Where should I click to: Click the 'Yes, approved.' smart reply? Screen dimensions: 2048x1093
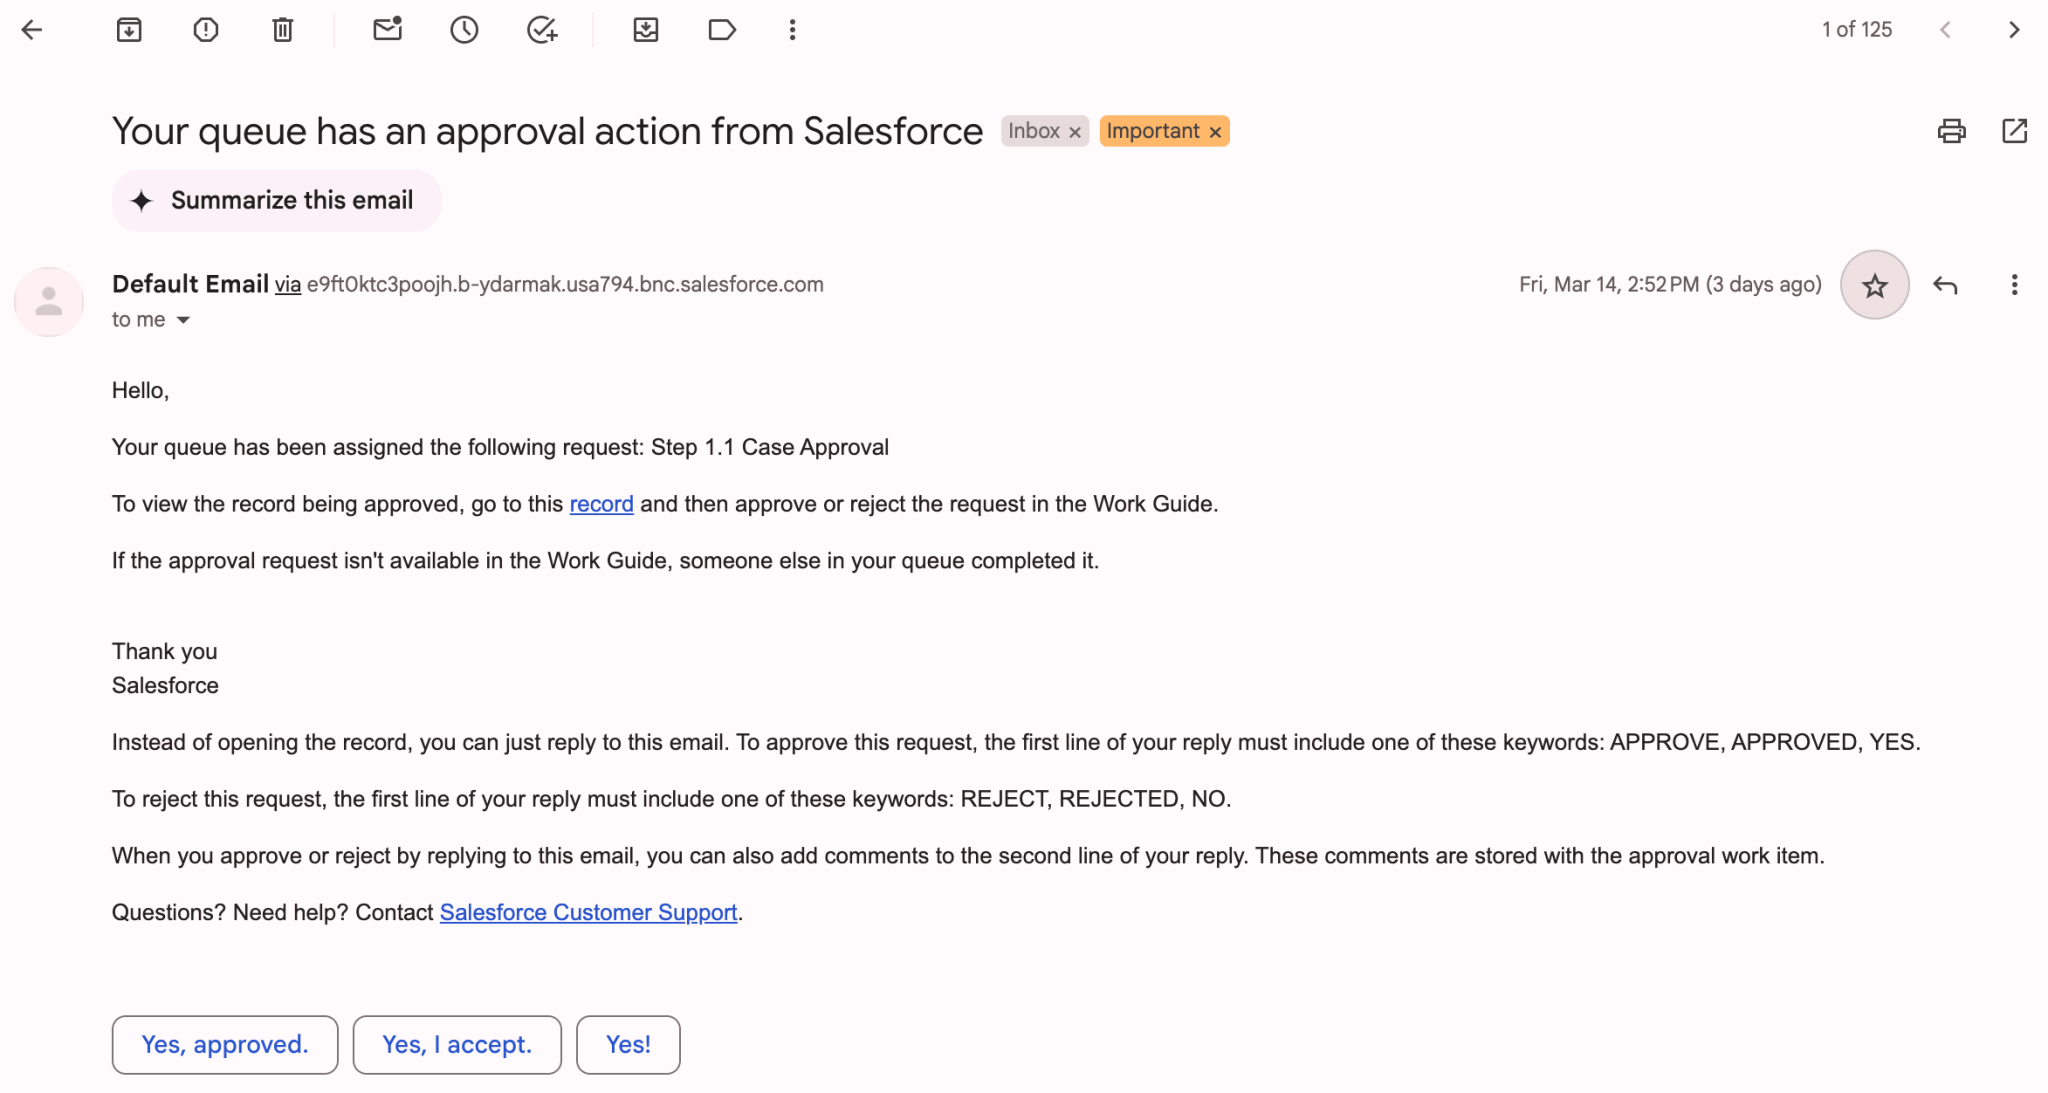click(224, 1044)
